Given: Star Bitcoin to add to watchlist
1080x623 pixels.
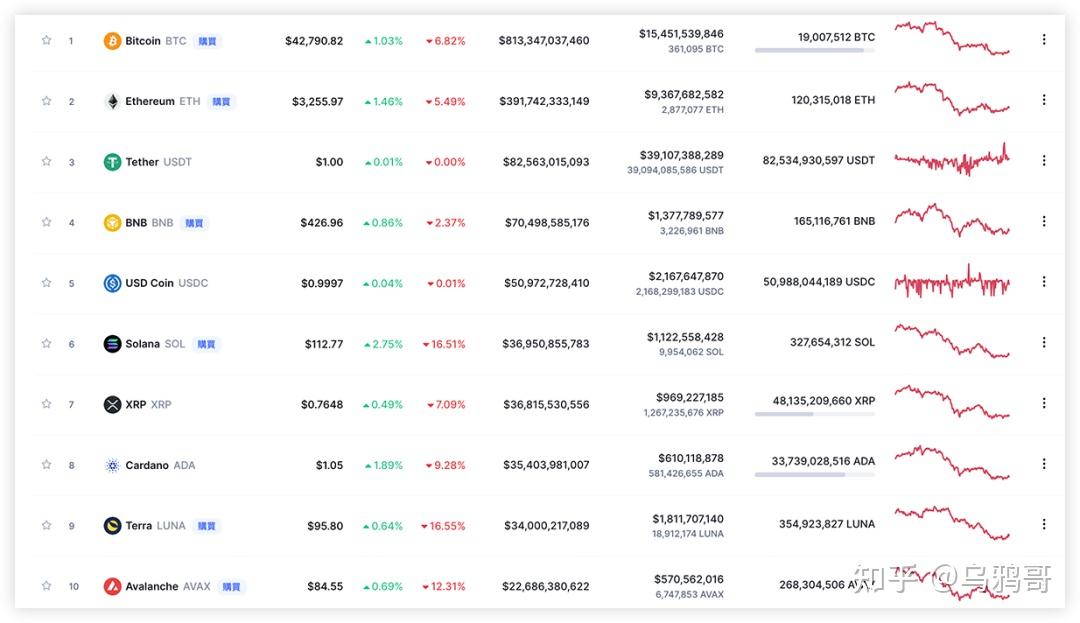Looking at the screenshot, I should pos(46,40).
